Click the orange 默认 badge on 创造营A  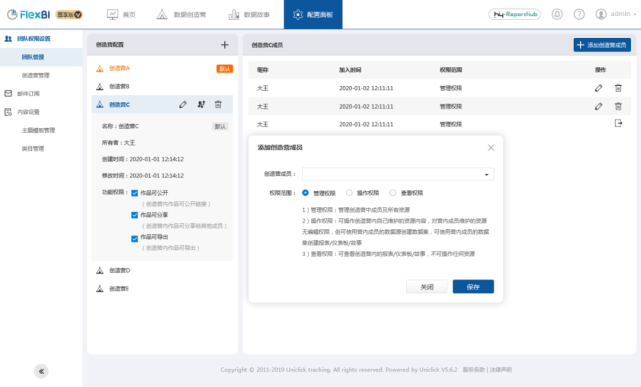[224, 69]
